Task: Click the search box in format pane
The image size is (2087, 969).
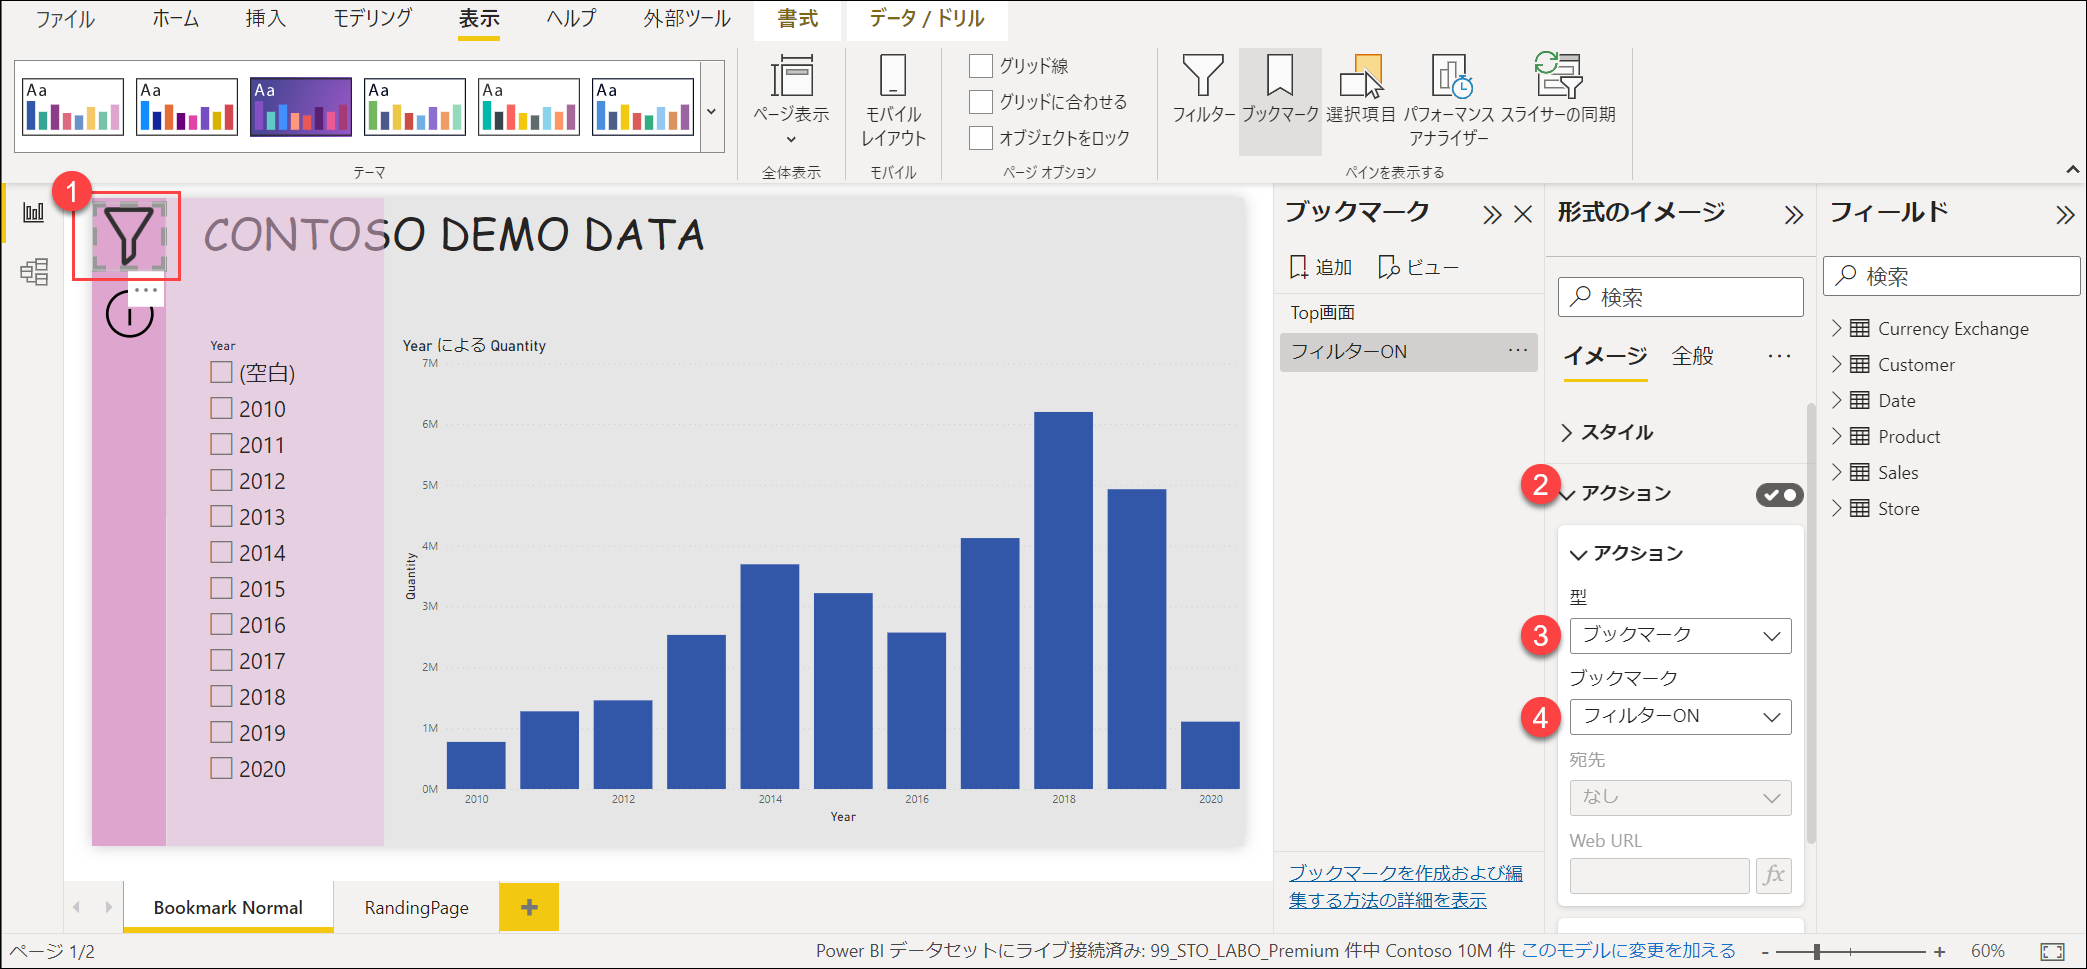Action: [x=1680, y=297]
